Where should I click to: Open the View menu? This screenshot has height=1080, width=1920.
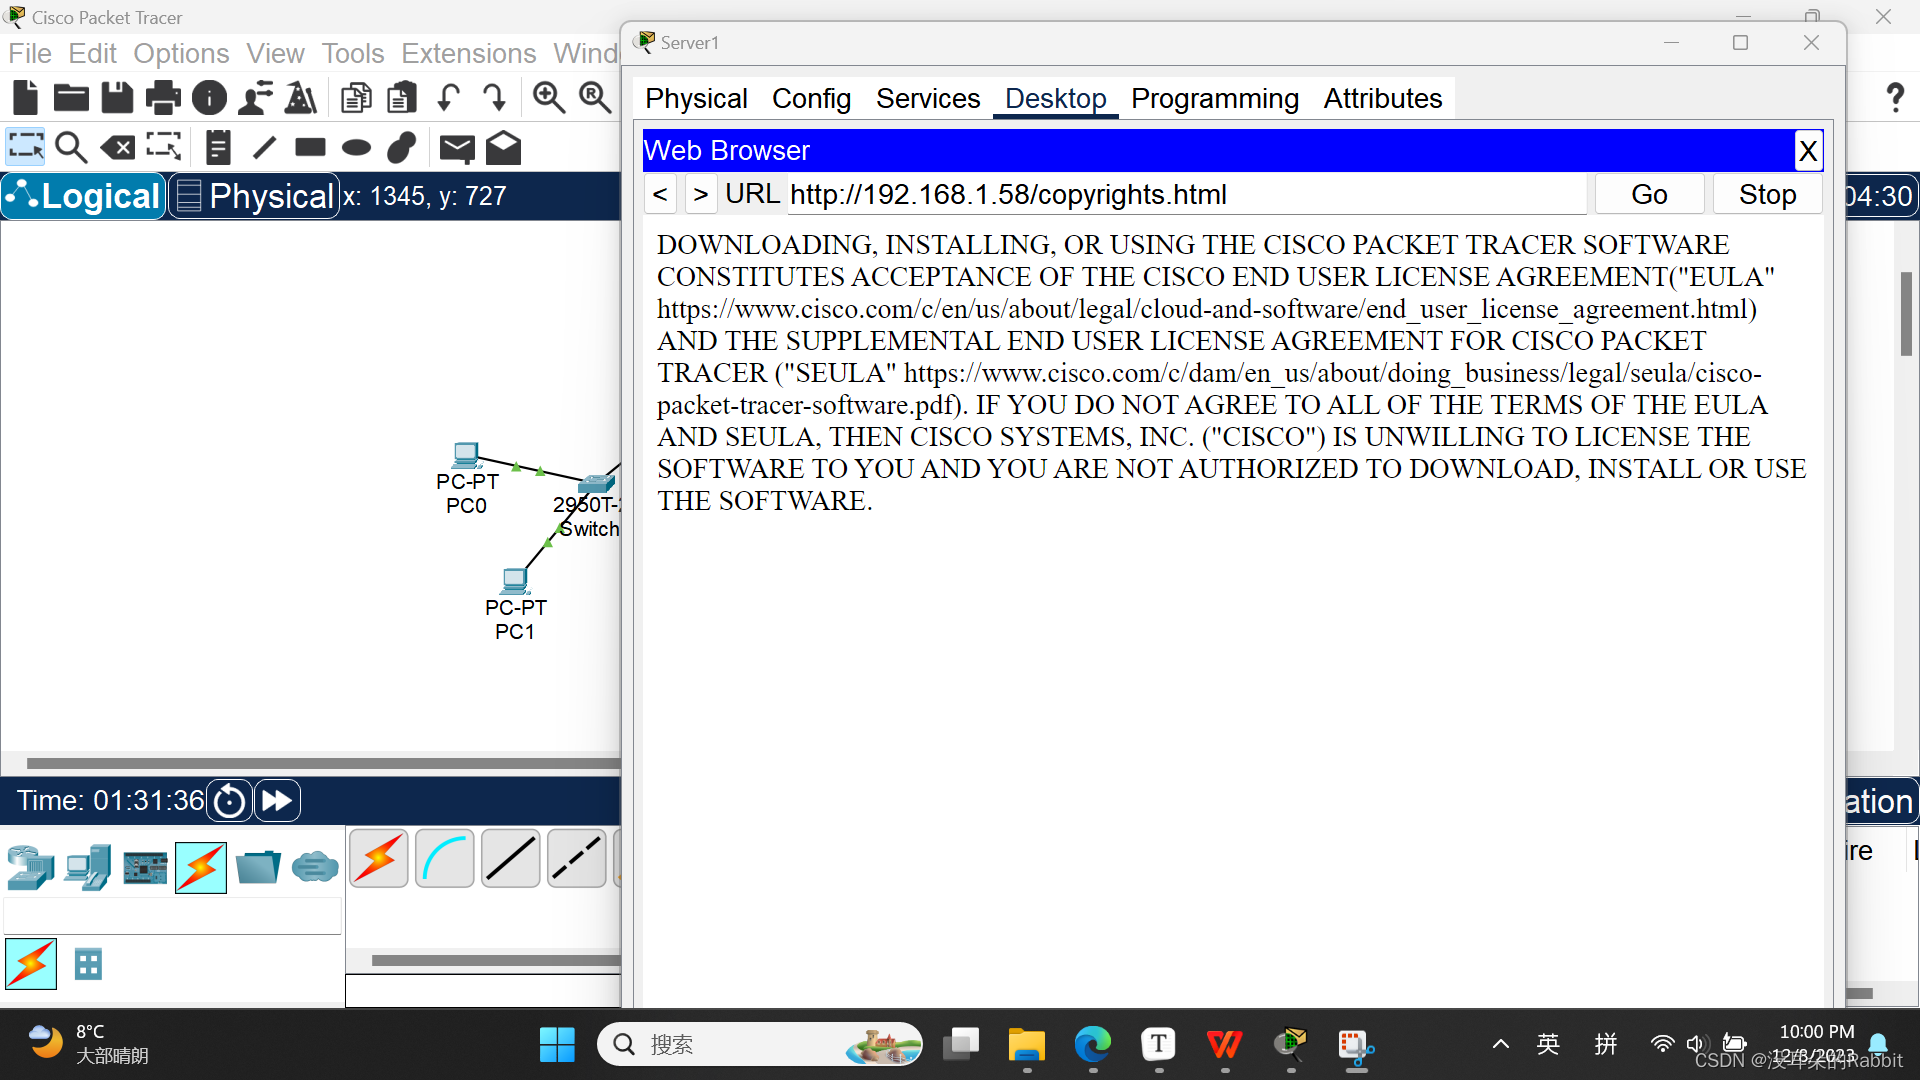pyautogui.click(x=275, y=53)
